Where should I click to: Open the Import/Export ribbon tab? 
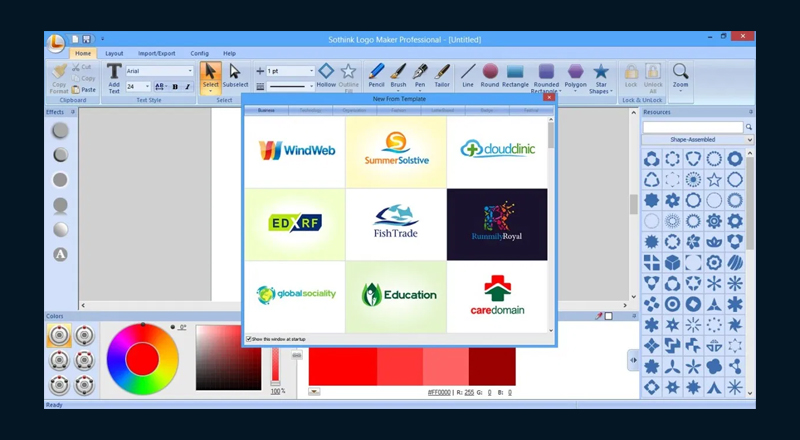[156, 53]
